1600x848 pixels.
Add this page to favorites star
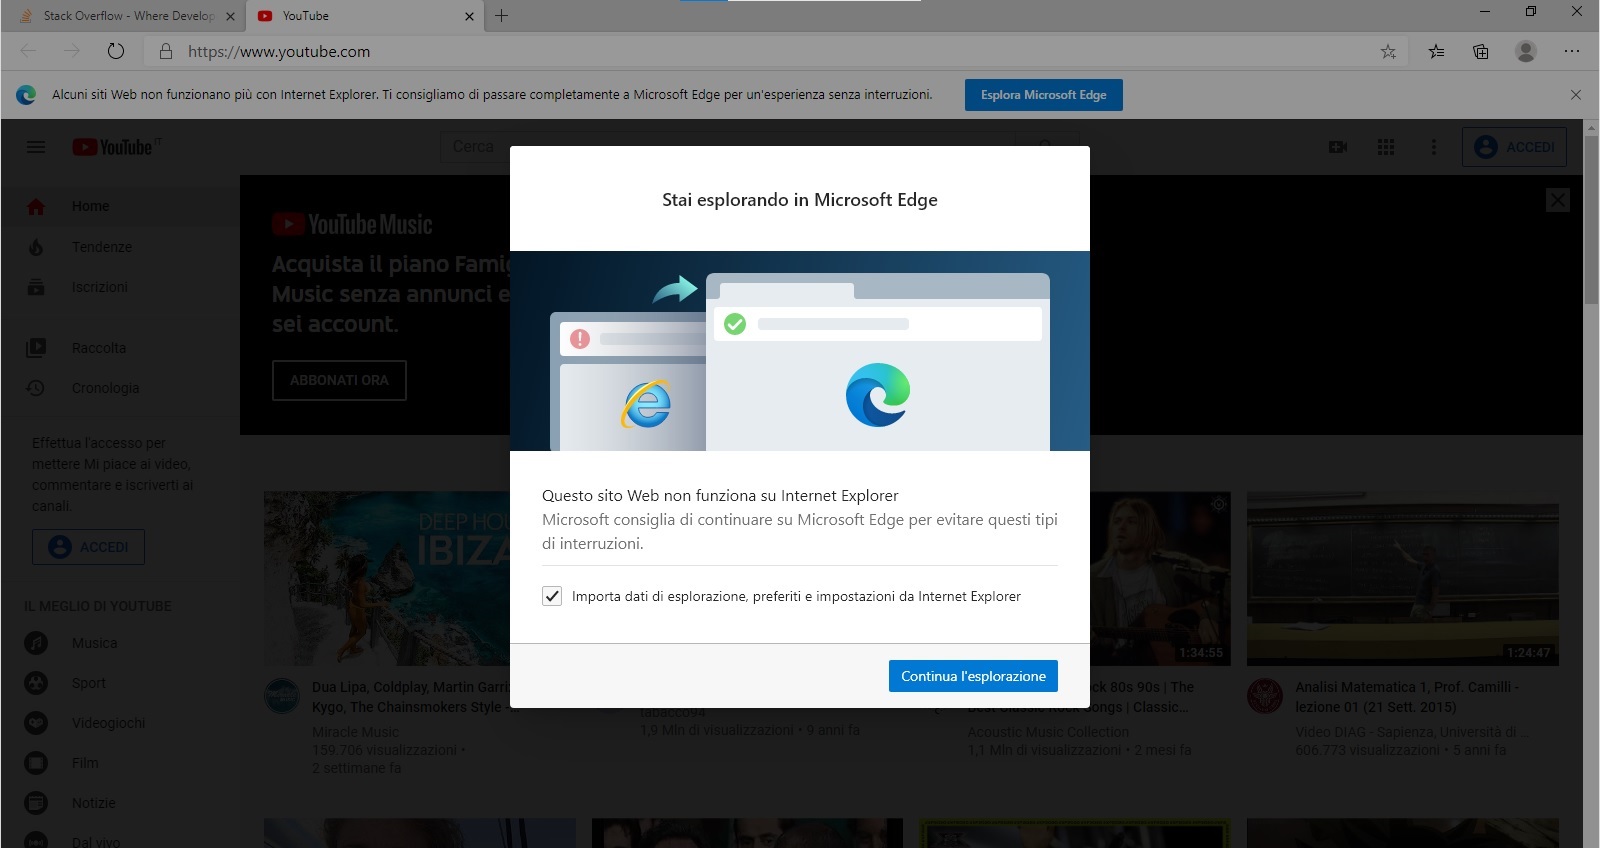coord(1388,51)
